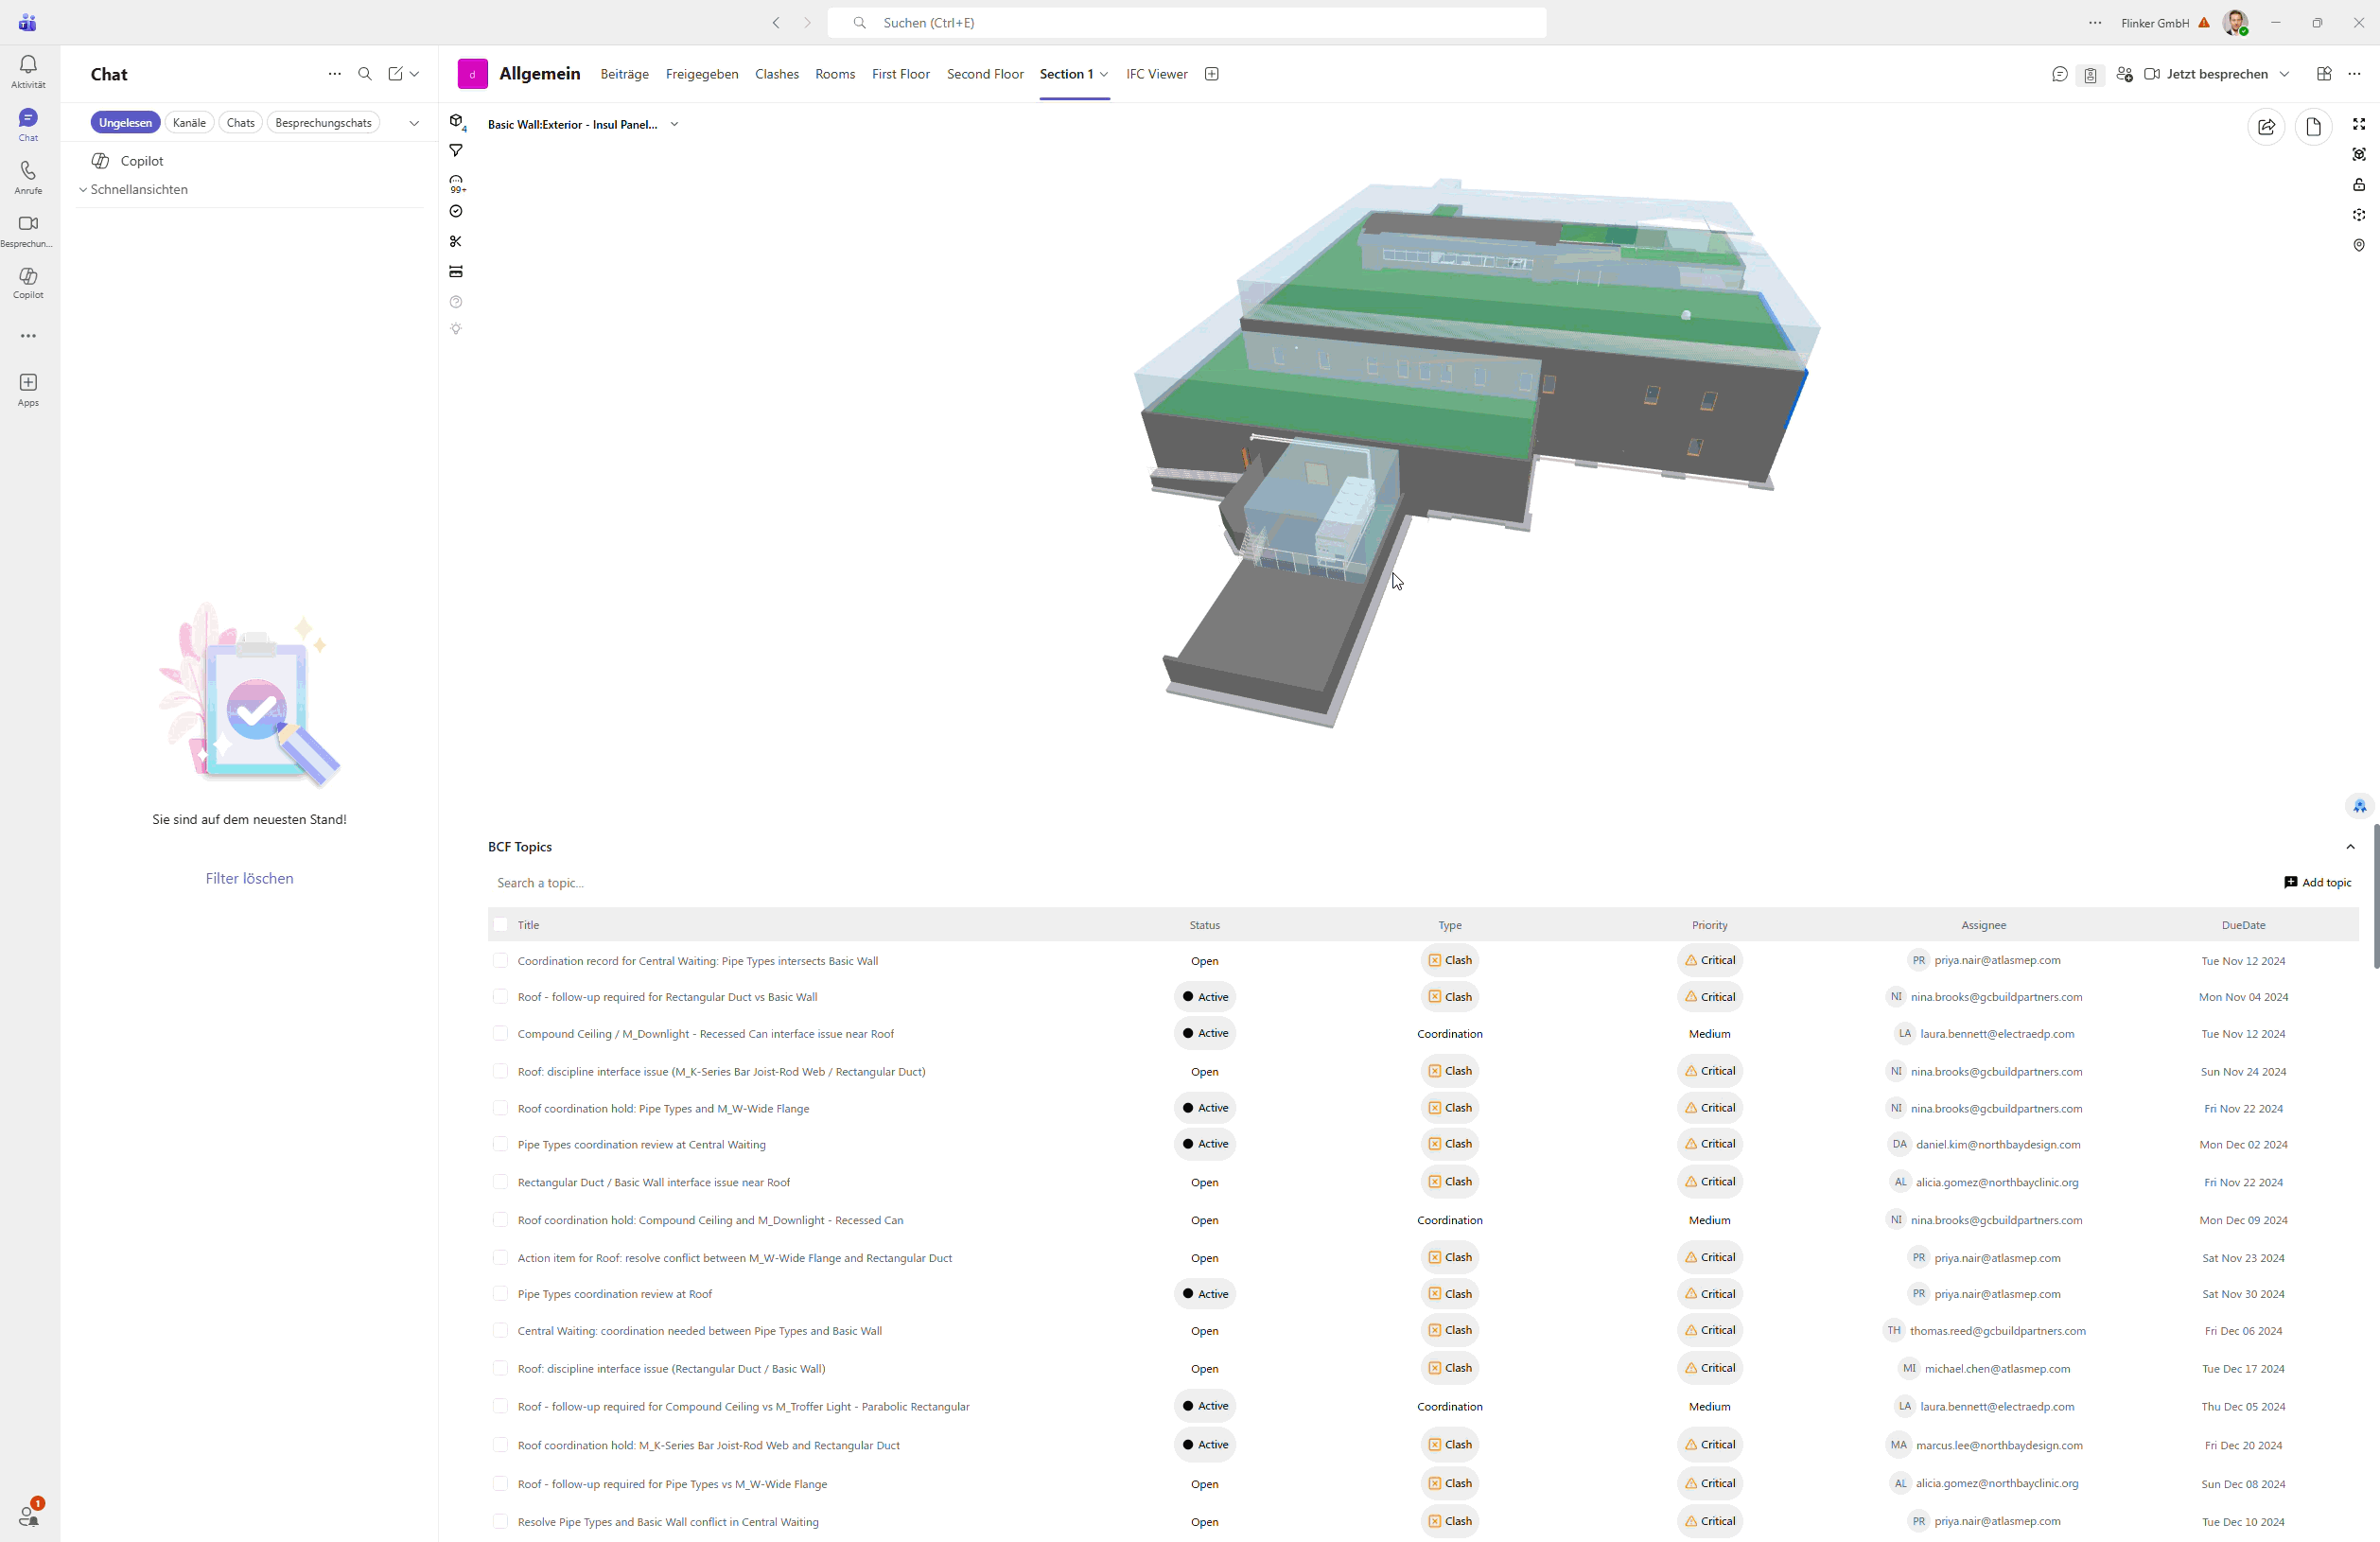This screenshot has width=2380, height=1542.
Task: Click the fullscreen expand icon in viewer
Action: click(x=2358, y=124)
